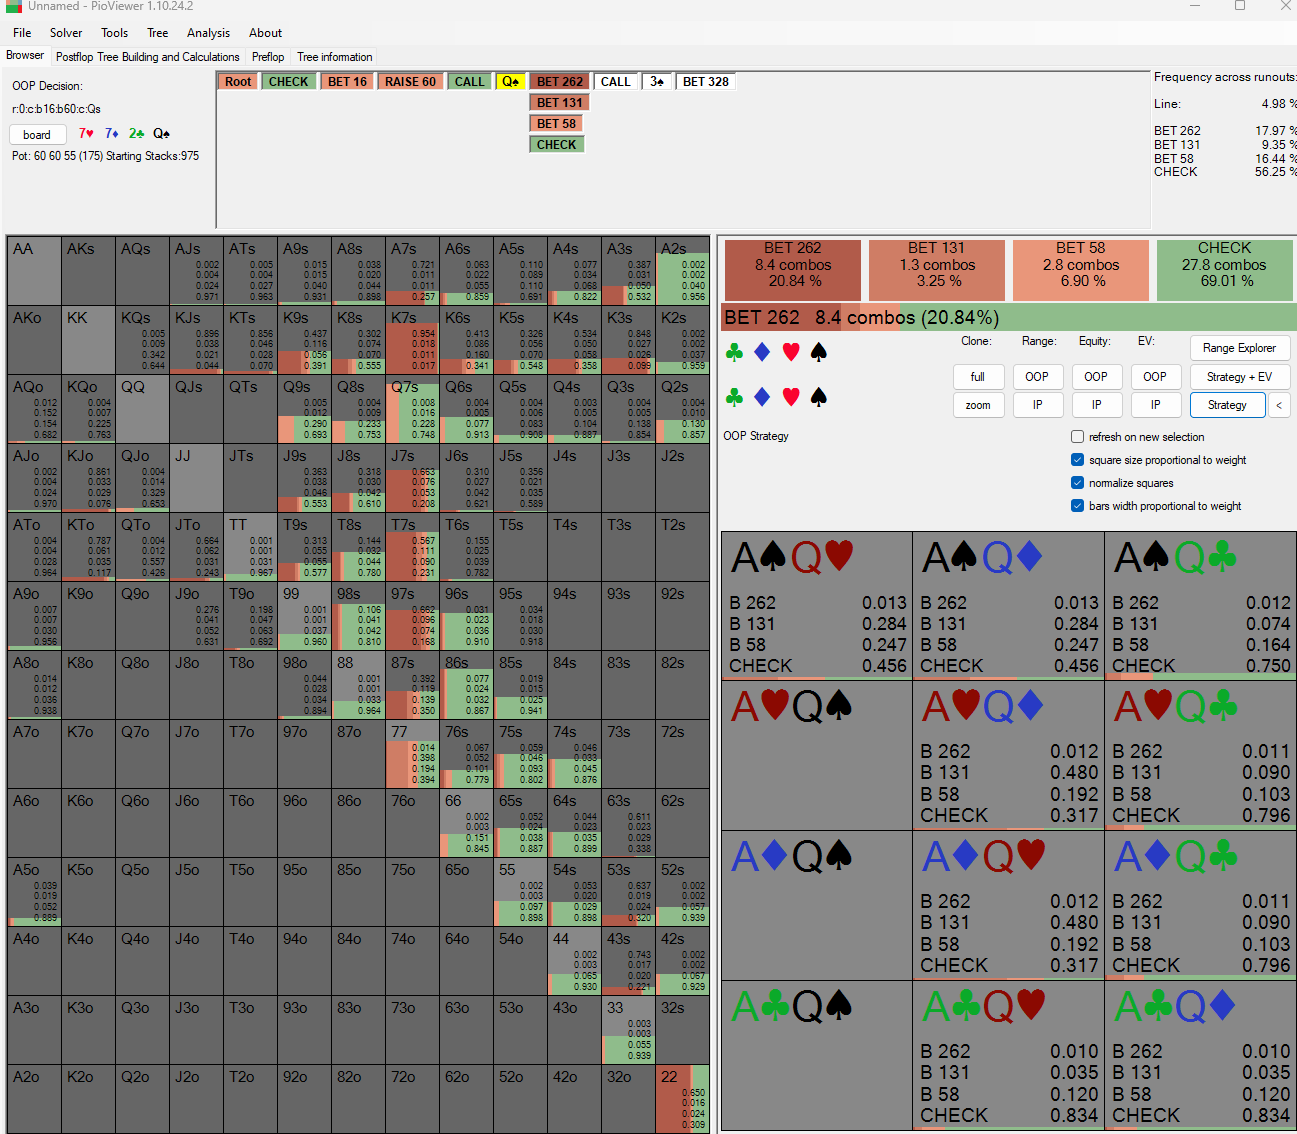
Task: Click the blue diamond suit in the upper suit row
Action: 762,352
